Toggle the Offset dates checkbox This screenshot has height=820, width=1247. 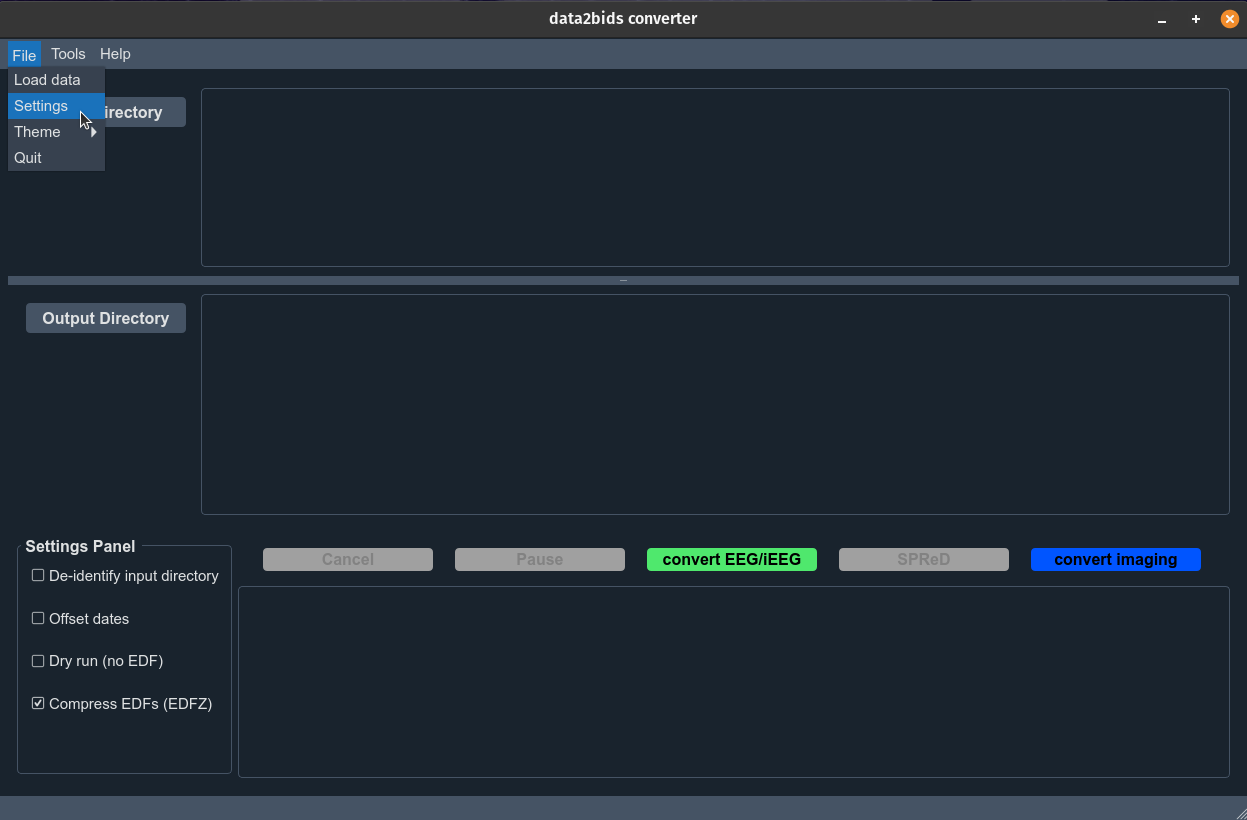(x=38, y=619)
